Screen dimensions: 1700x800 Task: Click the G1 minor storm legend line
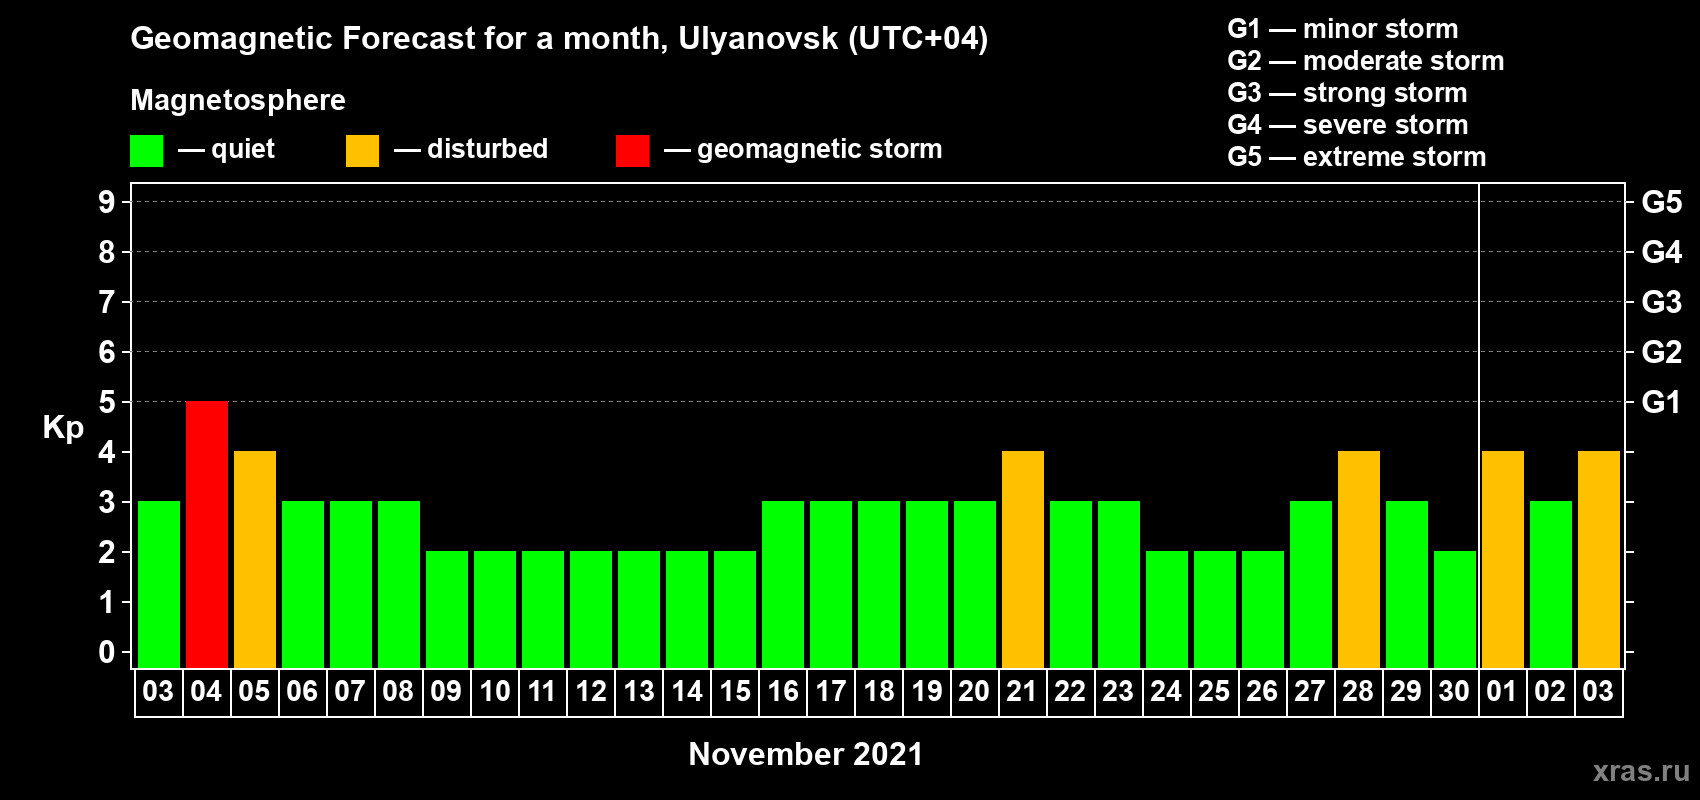point(1343,29)
